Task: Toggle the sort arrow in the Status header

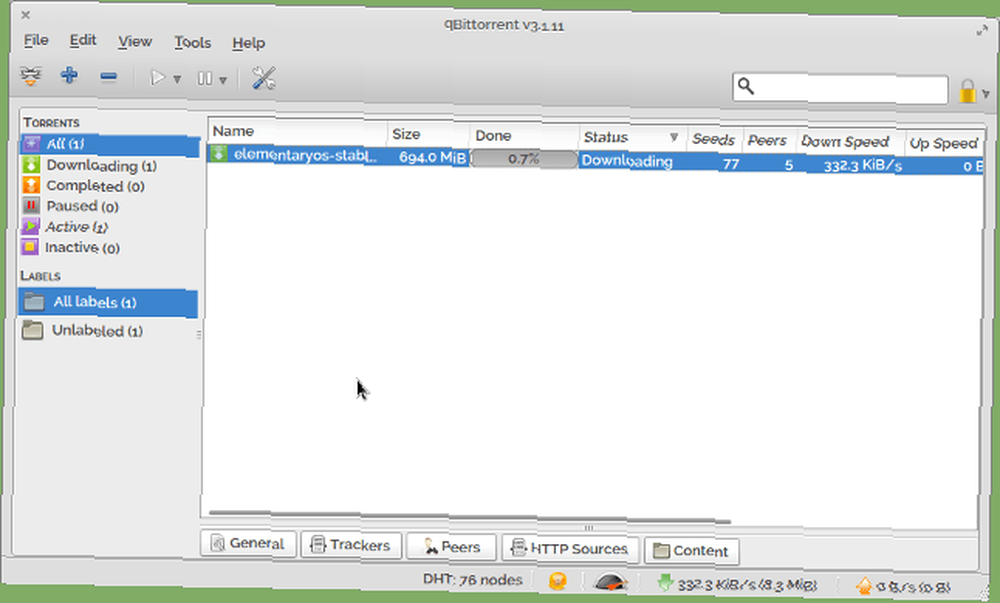Action: (673, 137)
